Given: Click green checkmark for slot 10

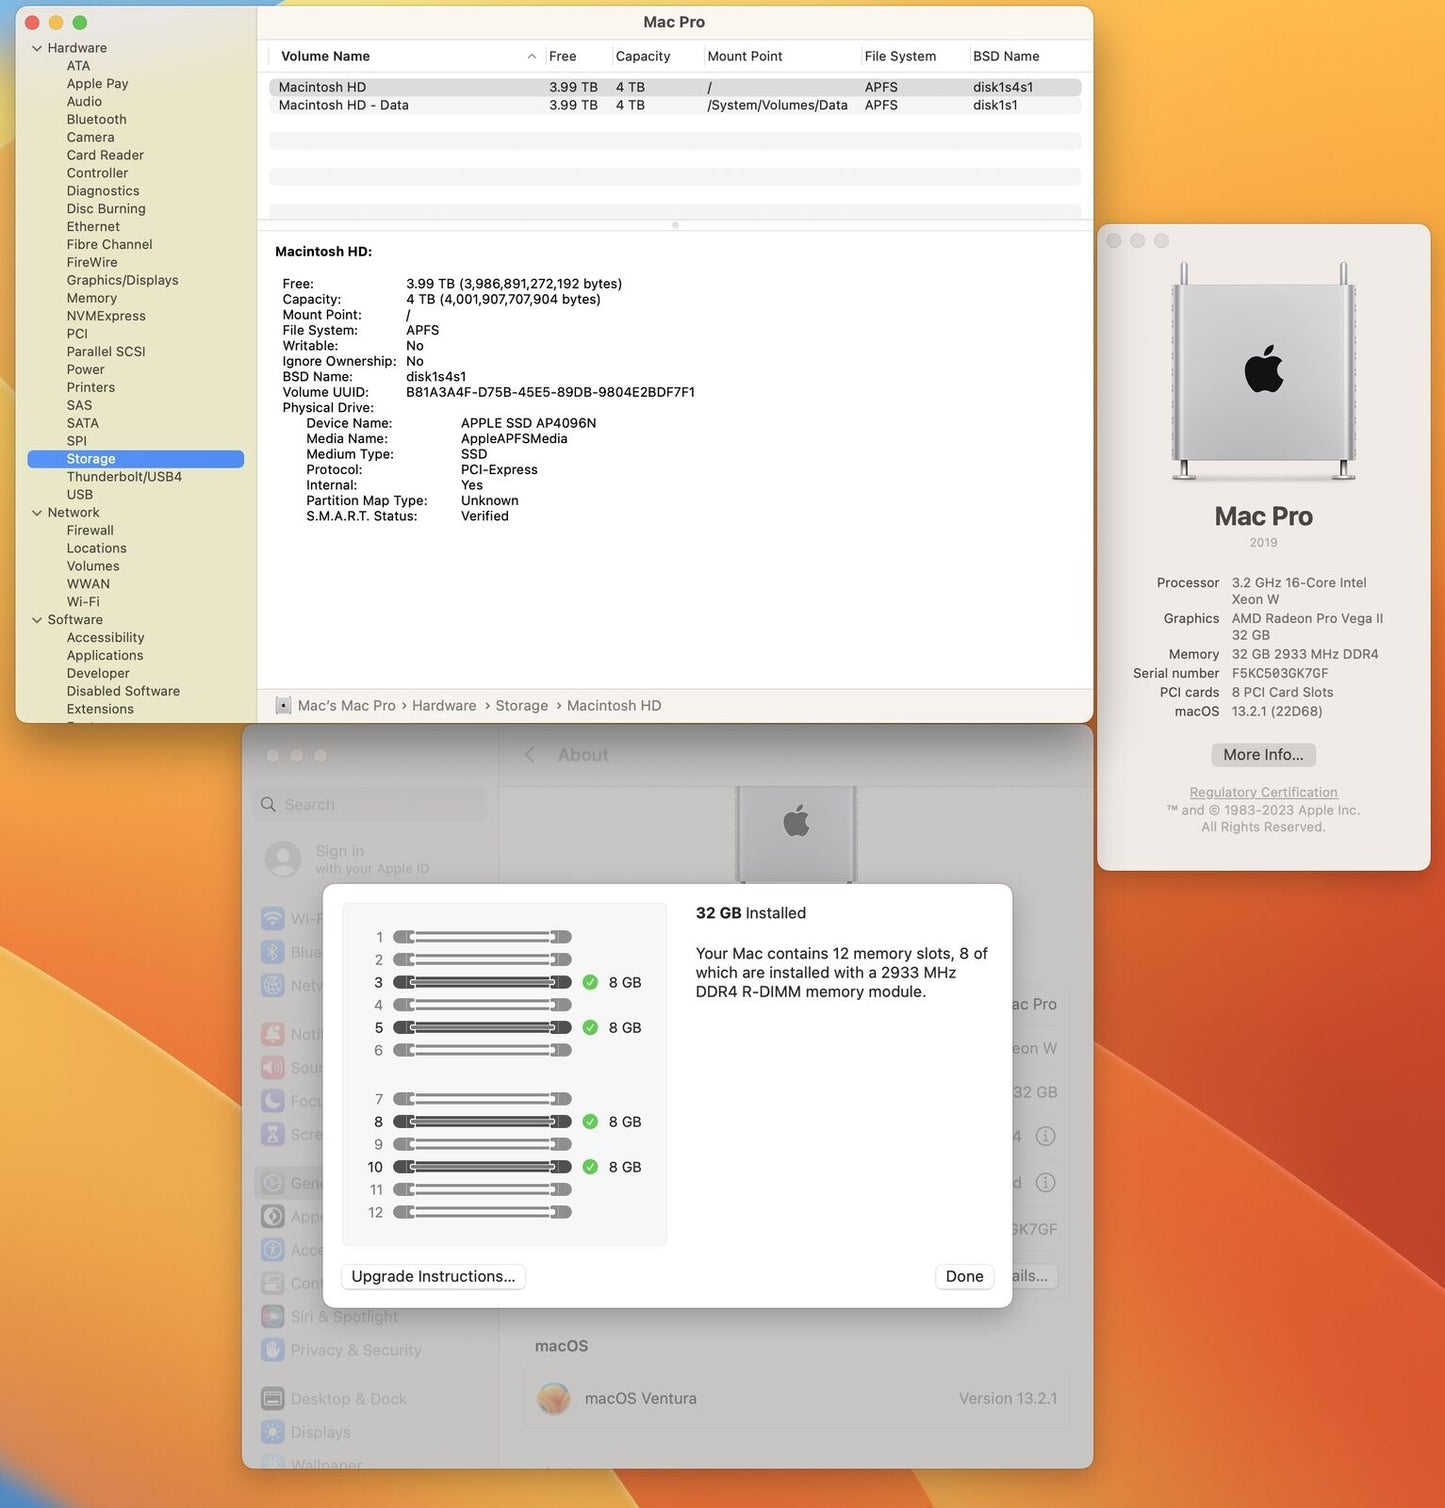Looking at the screenshot, I should click(590, 1167).
